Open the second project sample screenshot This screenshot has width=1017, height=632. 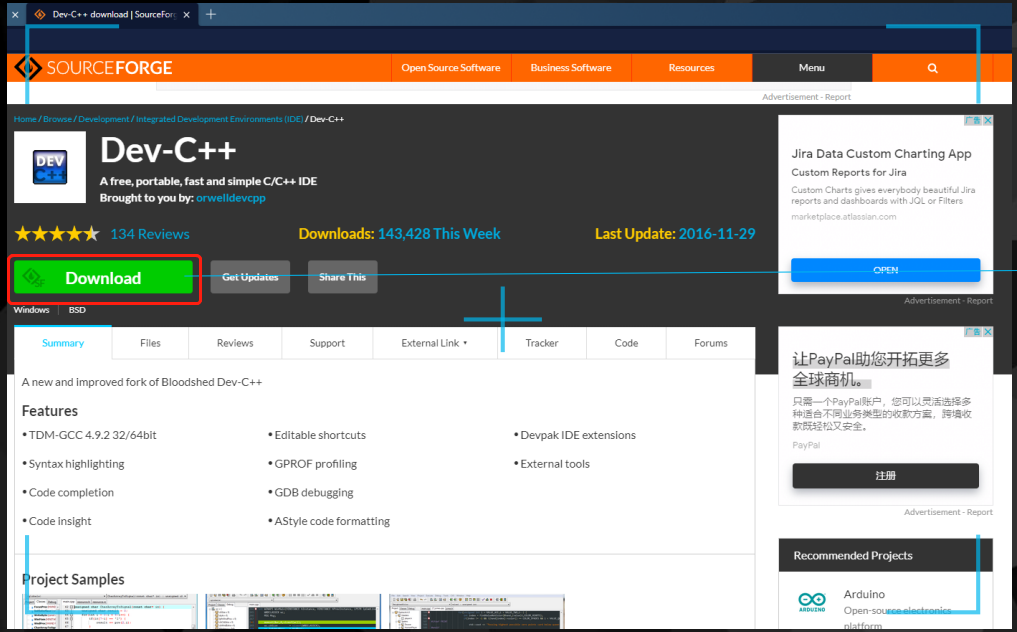point(293,611)
